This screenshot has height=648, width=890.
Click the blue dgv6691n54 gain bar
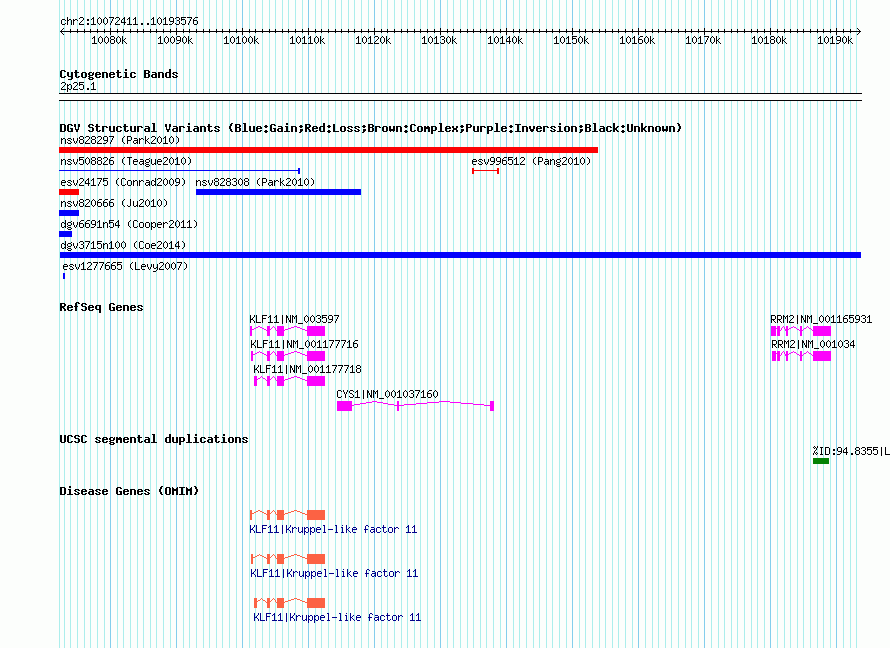(66, 234)
